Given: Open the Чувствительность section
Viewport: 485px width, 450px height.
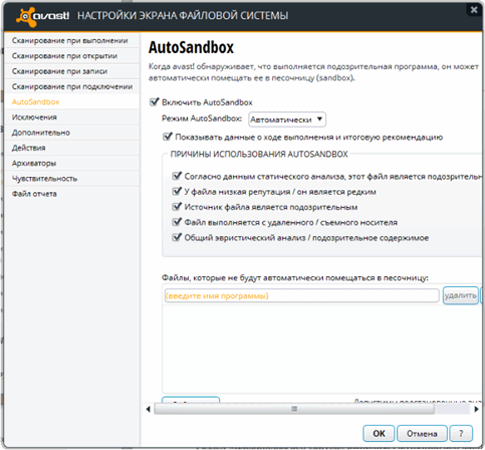Looking at the screenshot, I should [72, 178].
